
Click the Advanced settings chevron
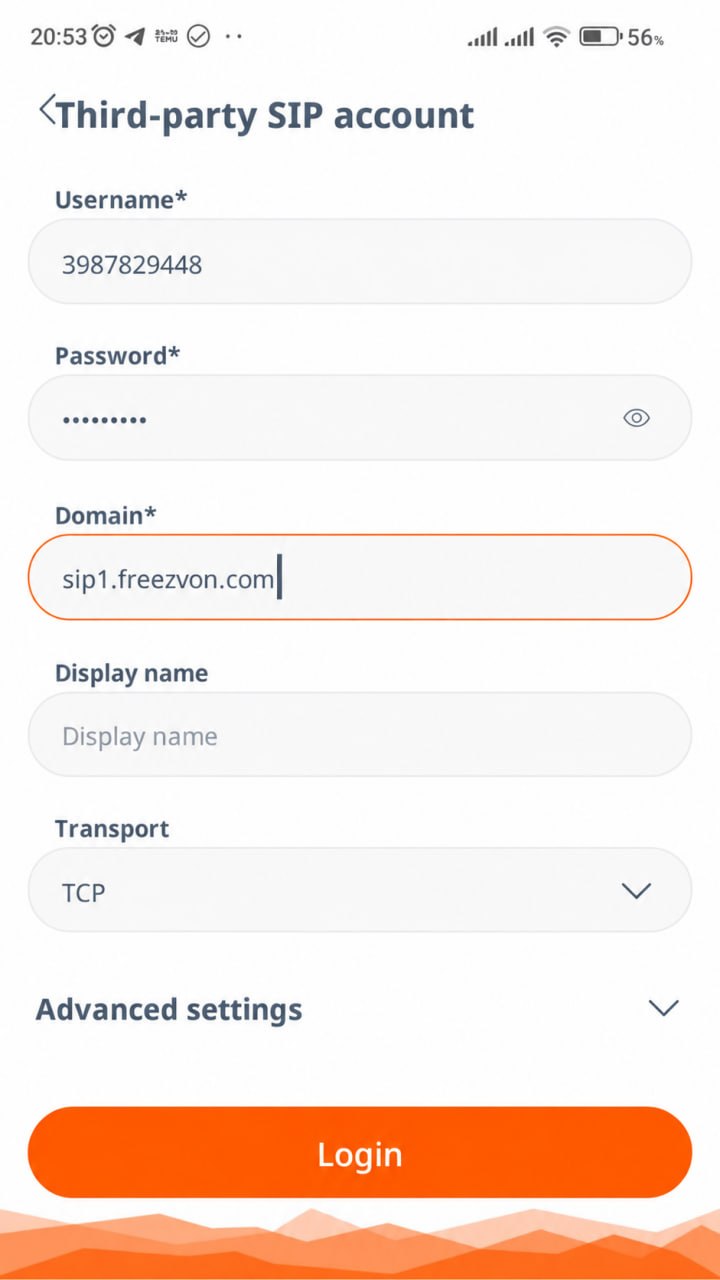tap(664, 1008)
